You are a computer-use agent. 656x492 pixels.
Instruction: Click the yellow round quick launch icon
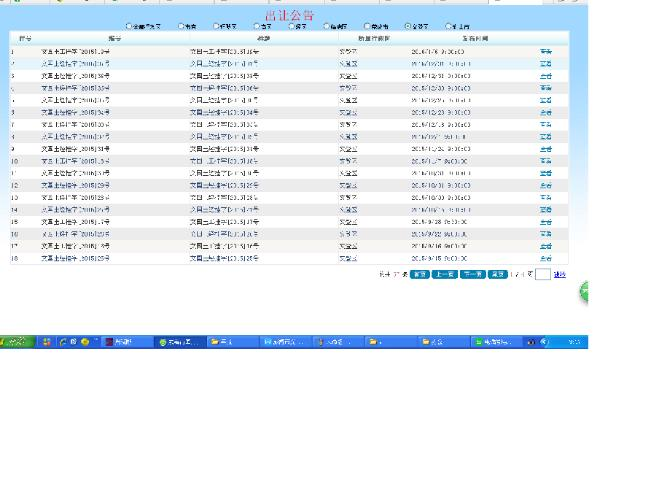pyautogui.click(x=85, y=342)
